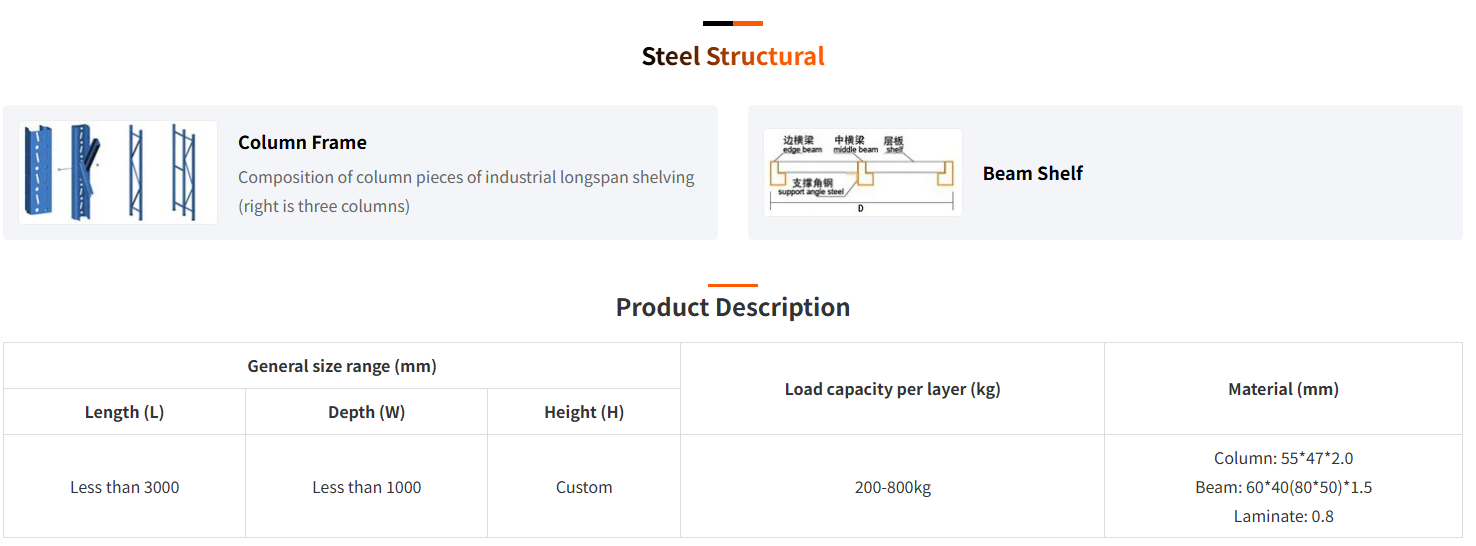This screenshot has height=546, width=1476.
Task: Select the Length (L) column header
Action: tap(124, 412)
